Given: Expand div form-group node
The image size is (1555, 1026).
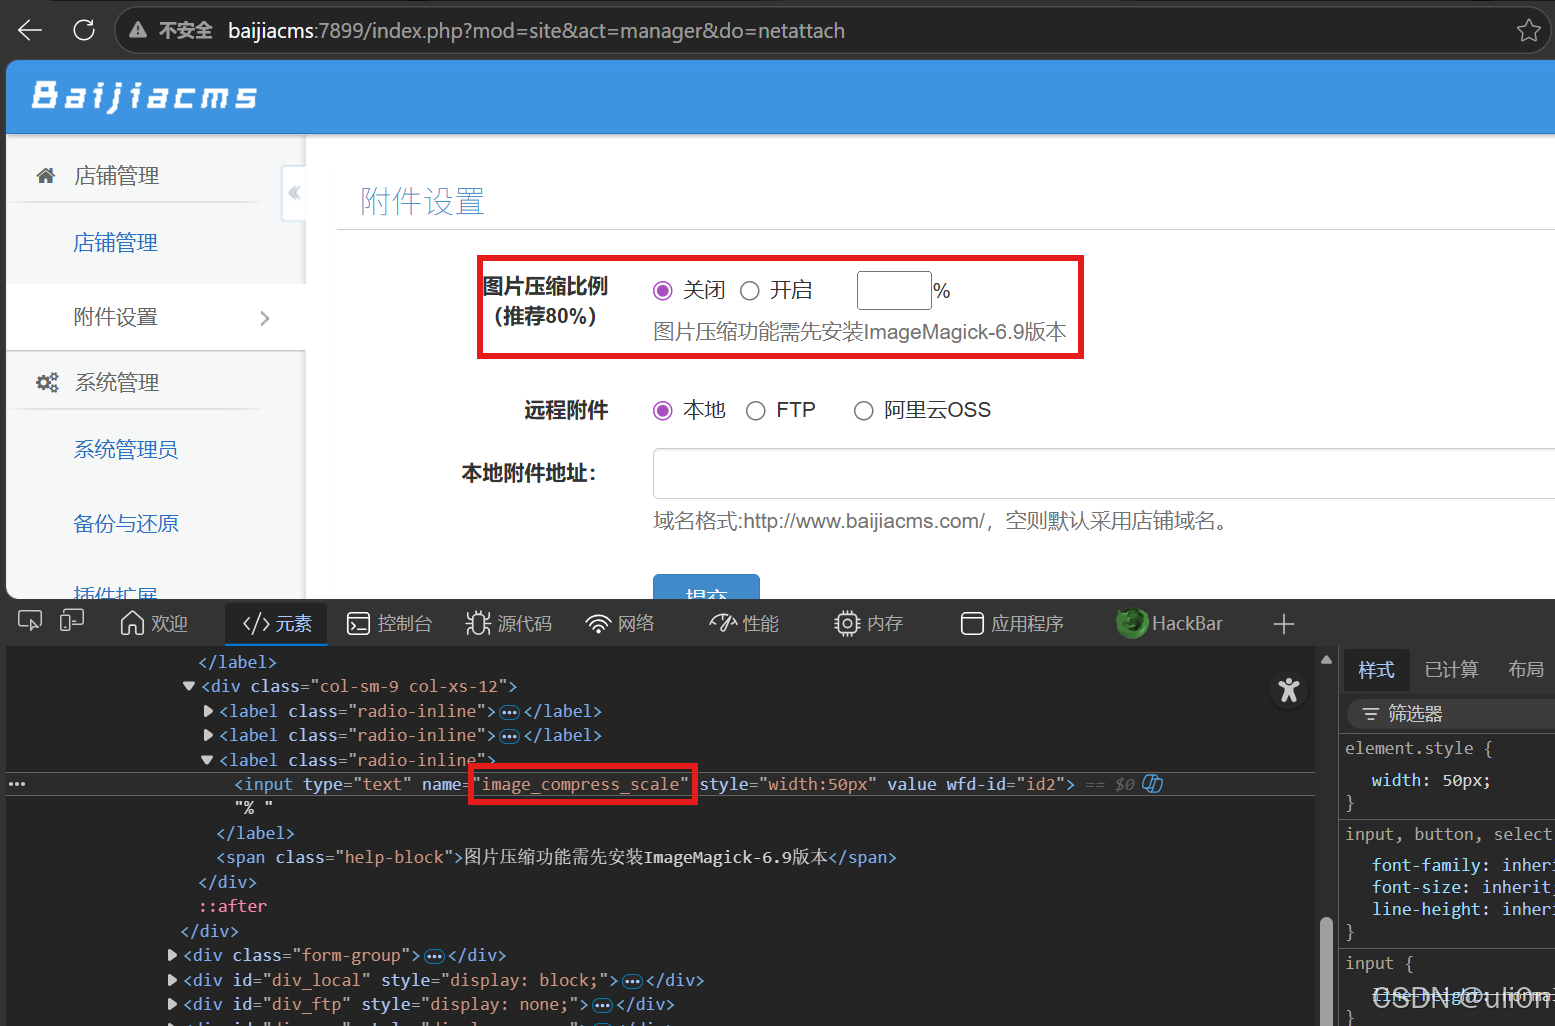Looking at the screenshot, I should (172, 955).
